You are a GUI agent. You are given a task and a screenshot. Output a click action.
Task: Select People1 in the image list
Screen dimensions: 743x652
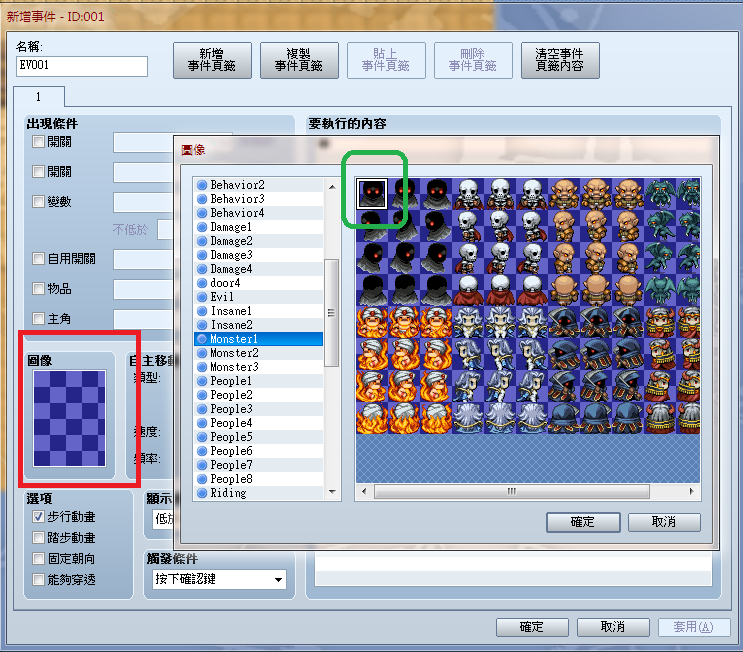coord(258,381)
